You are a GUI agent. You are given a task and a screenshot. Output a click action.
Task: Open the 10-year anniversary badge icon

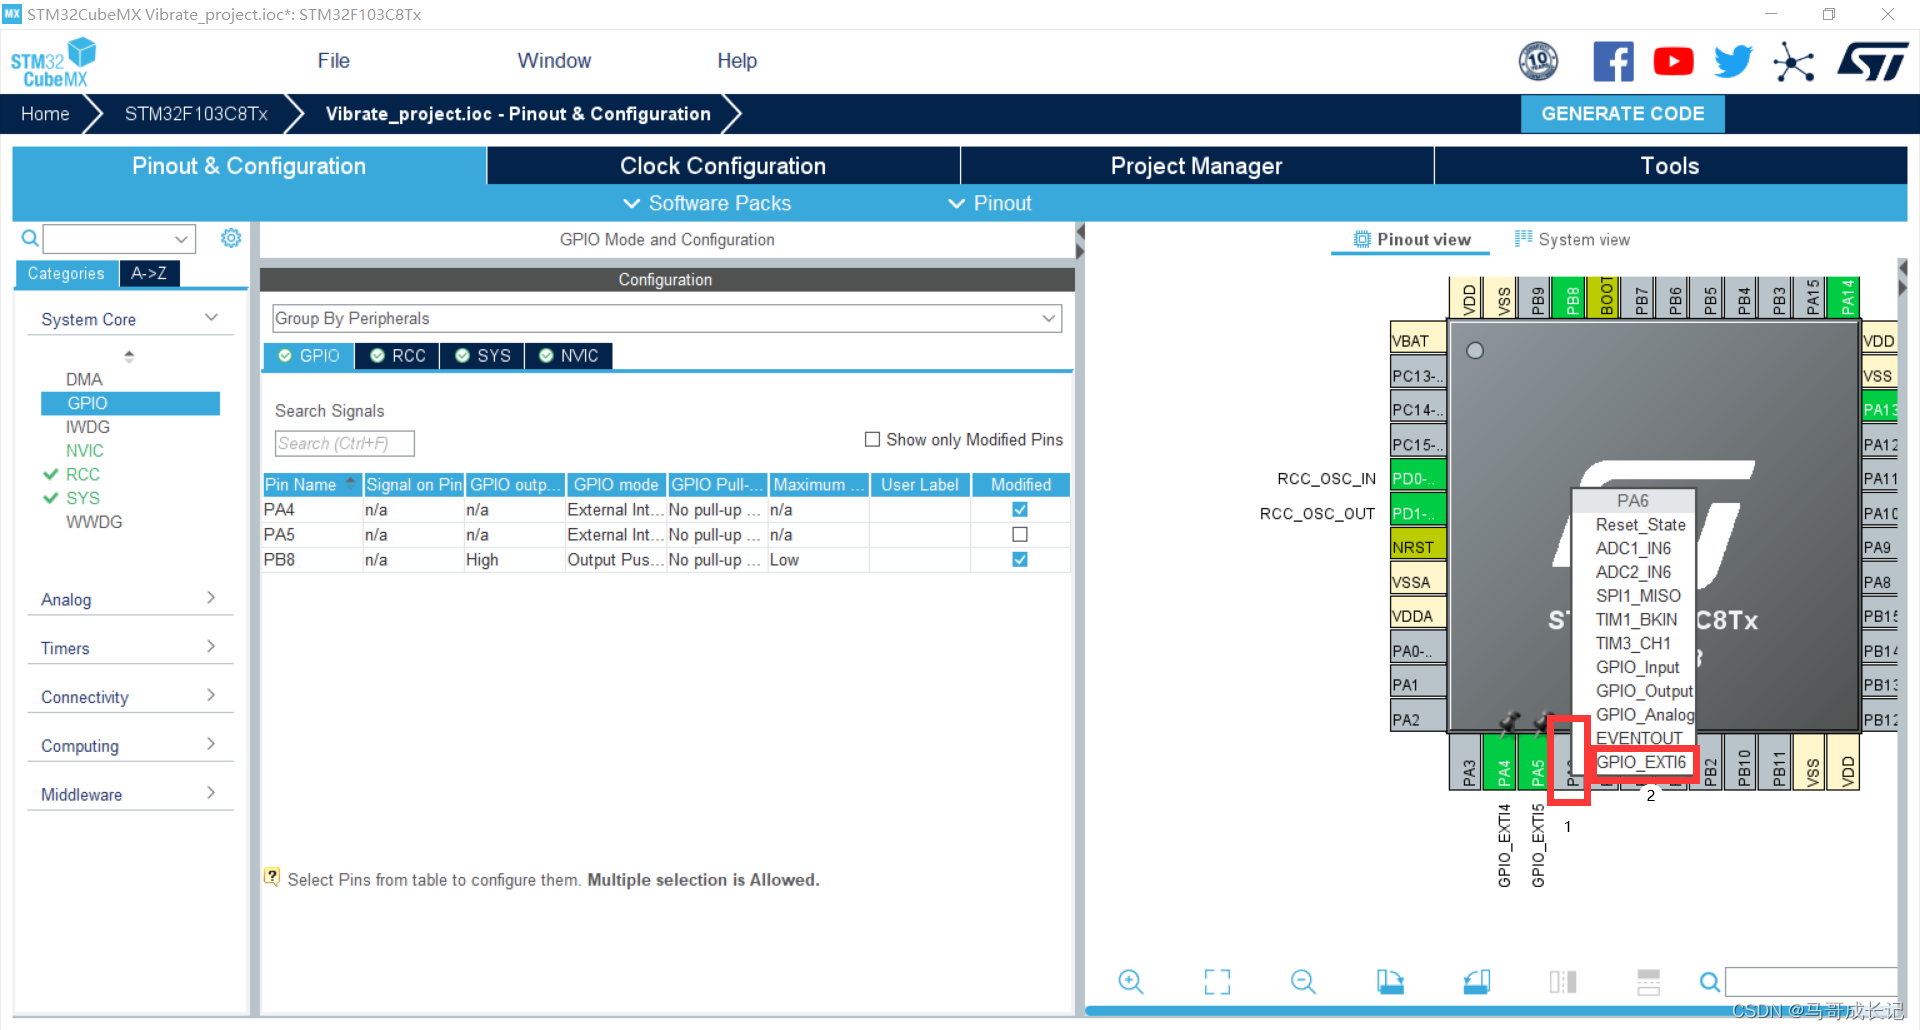(x=1538, y=62)
